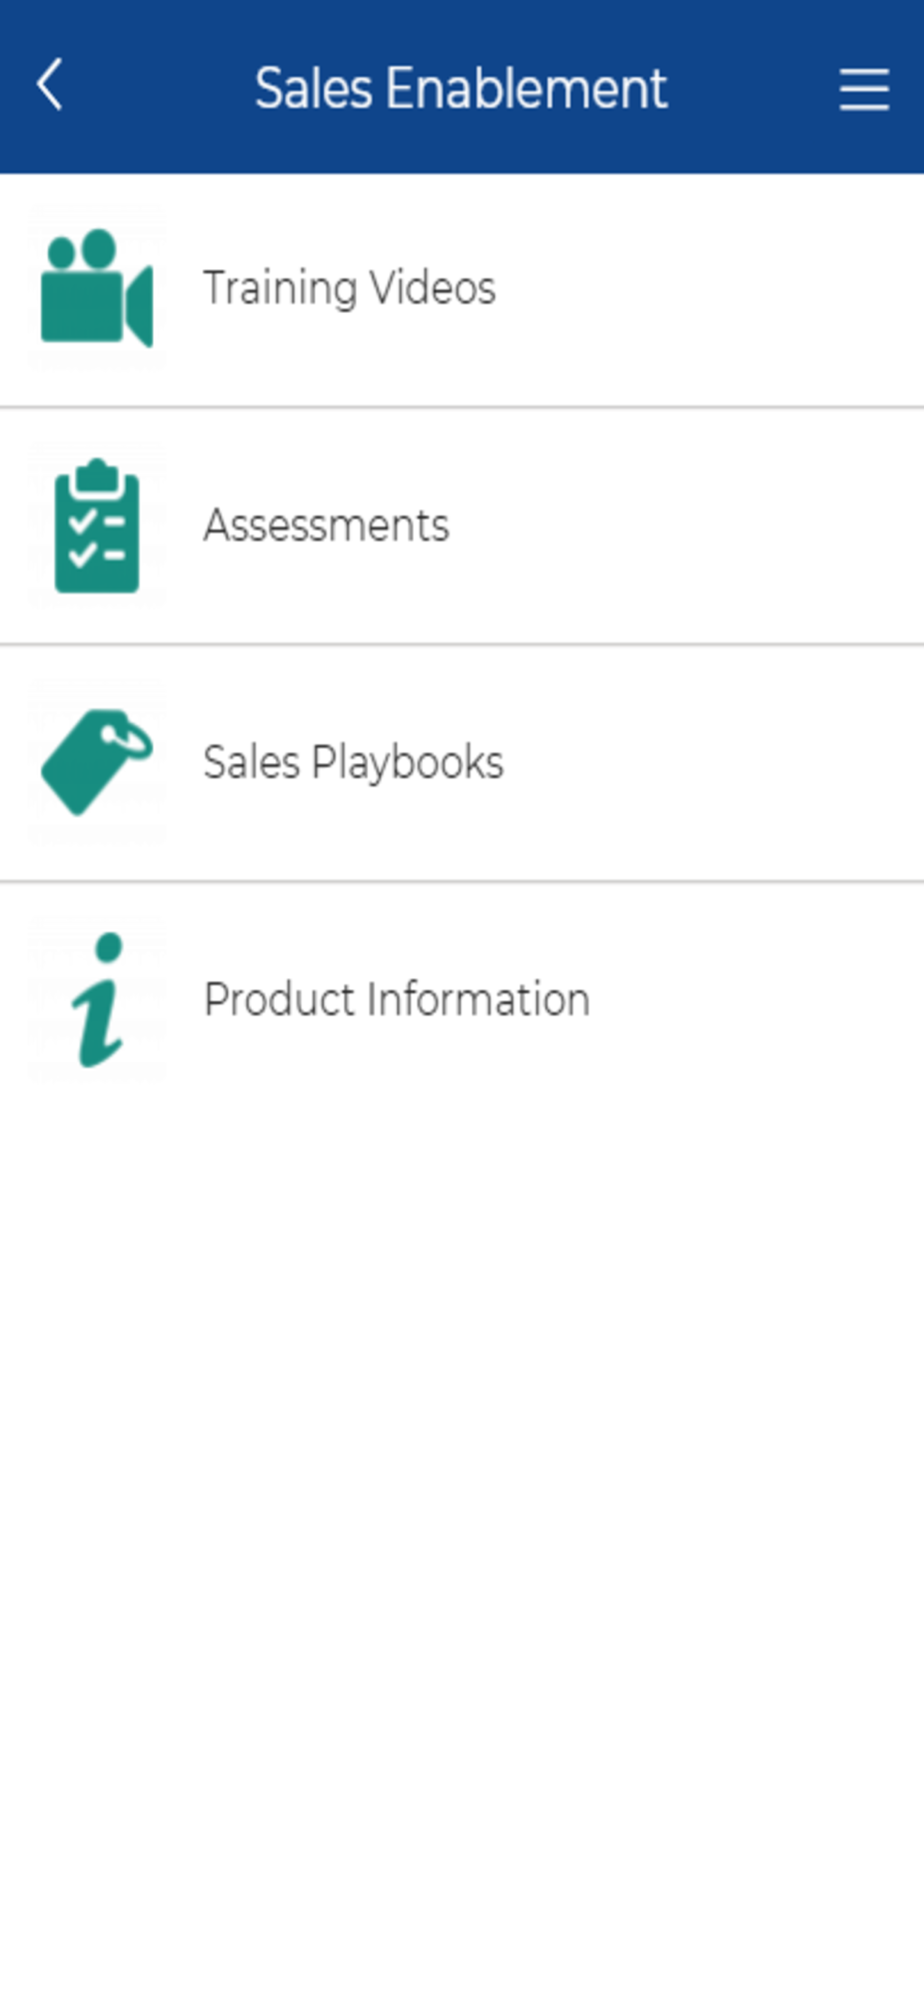
Task: Click the Sales Enablement title text
Action: (x=461, y=88)
